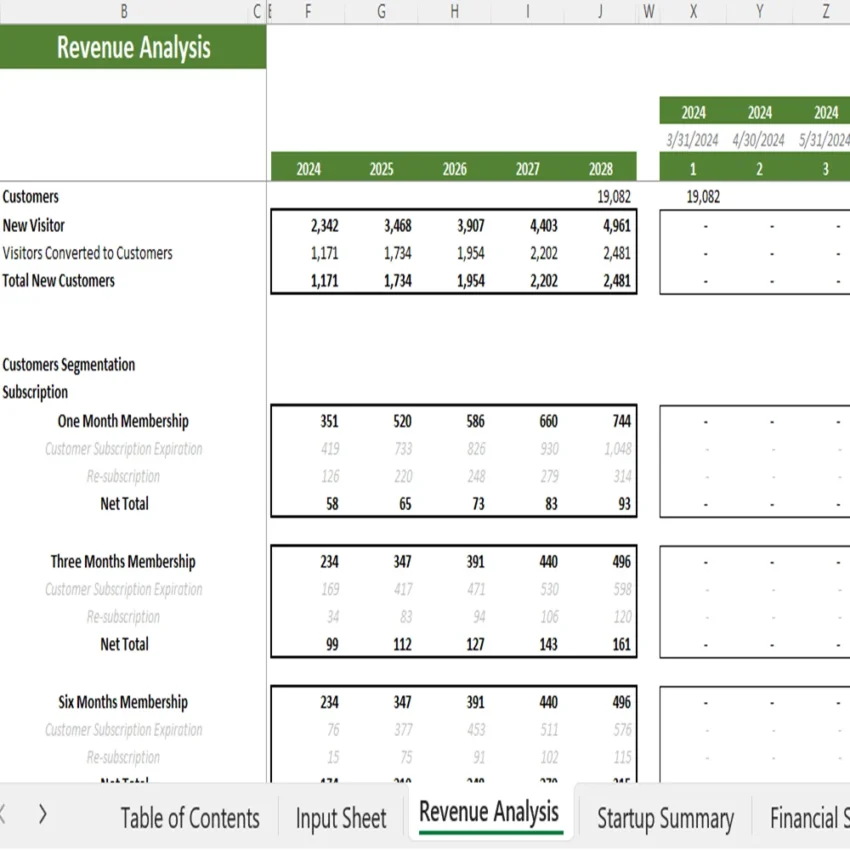Viewport: 850px width, 850px height.
Task: Click the One Month Membership label
Action: point(122,421)
